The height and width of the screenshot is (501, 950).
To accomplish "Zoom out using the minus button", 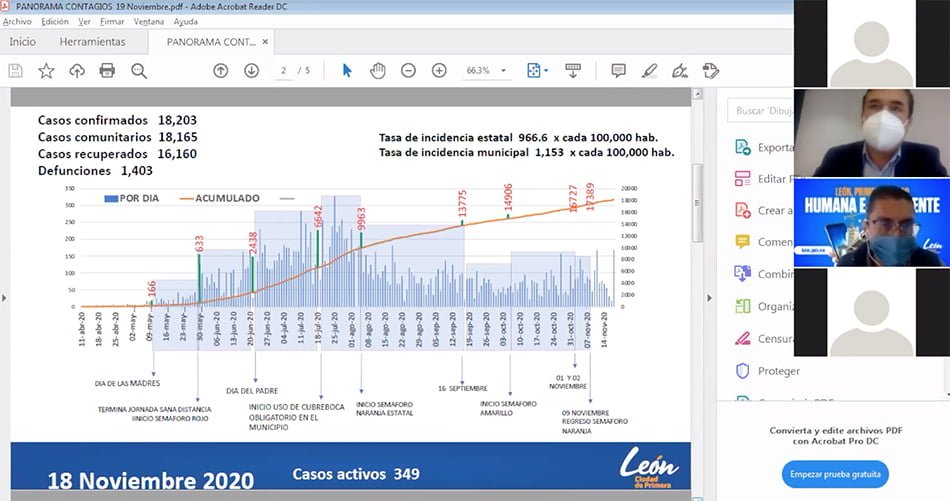I will point(408,71).
